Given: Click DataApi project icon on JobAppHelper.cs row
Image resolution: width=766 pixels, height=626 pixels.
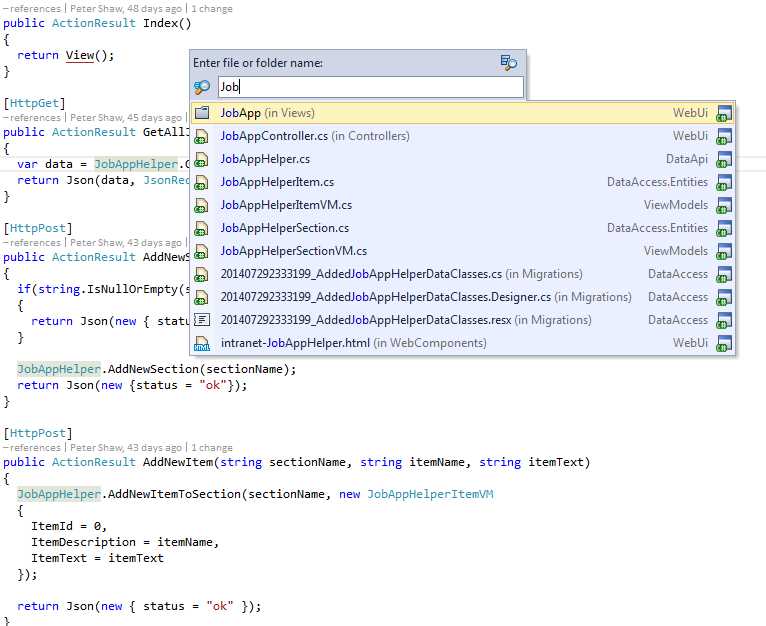Looking at the screenshot, I should click(x=724, y=159).
